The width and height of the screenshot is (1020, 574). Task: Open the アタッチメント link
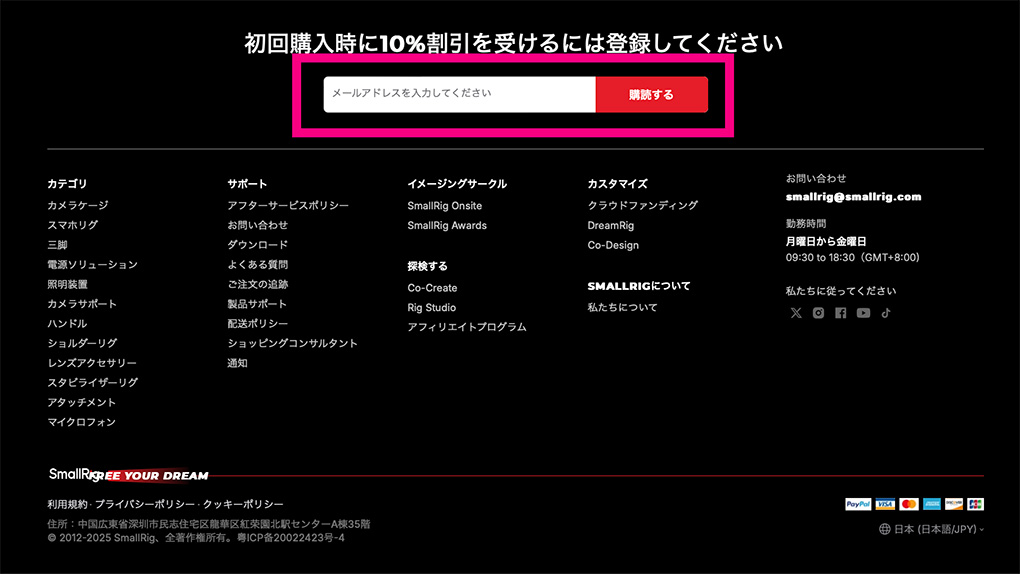81,402
